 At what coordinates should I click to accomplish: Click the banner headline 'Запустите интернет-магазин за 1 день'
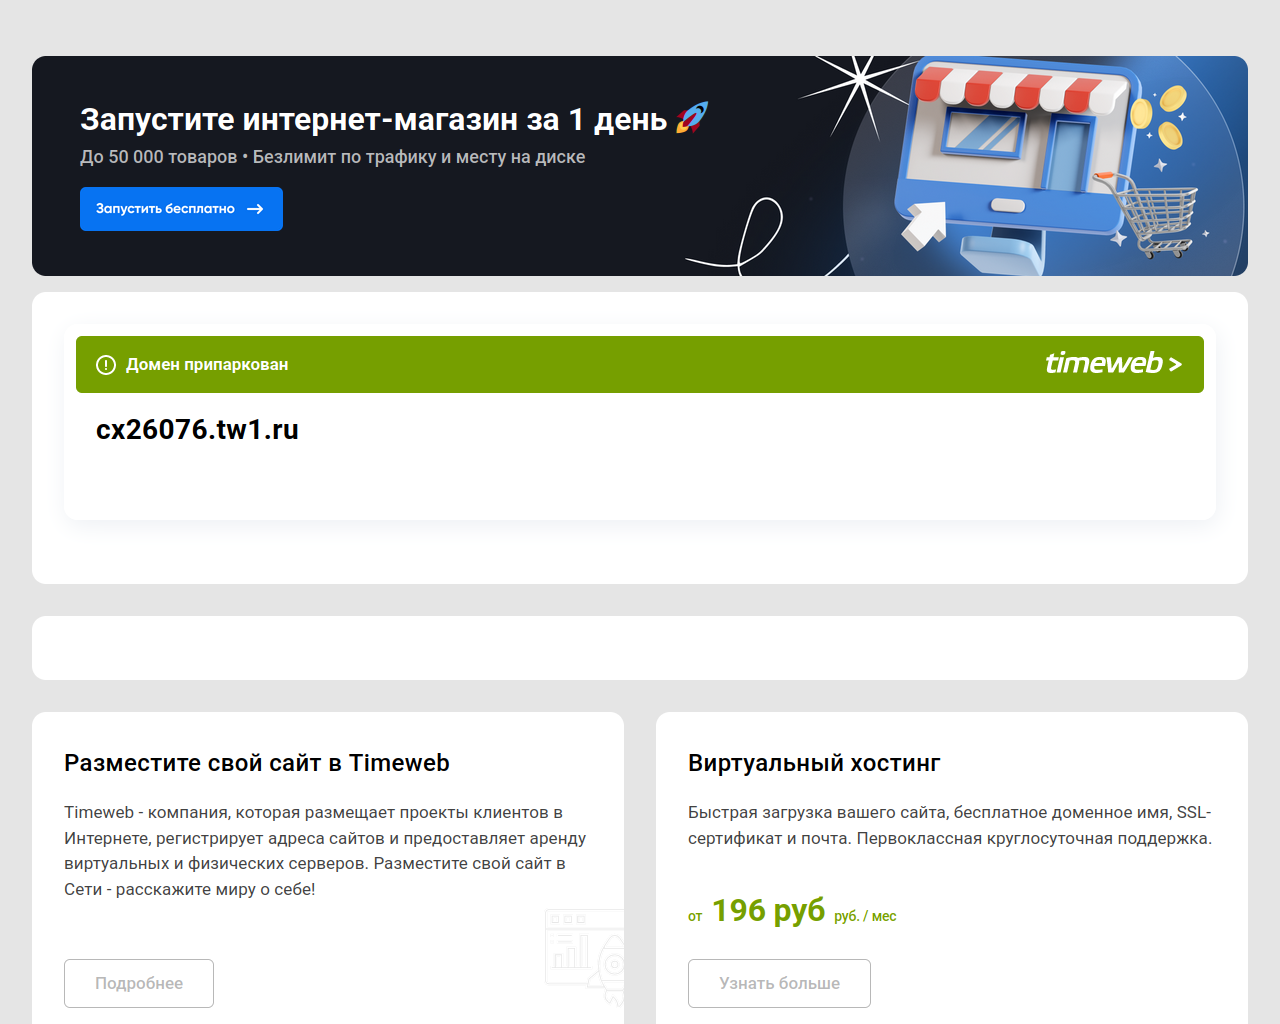373,119
